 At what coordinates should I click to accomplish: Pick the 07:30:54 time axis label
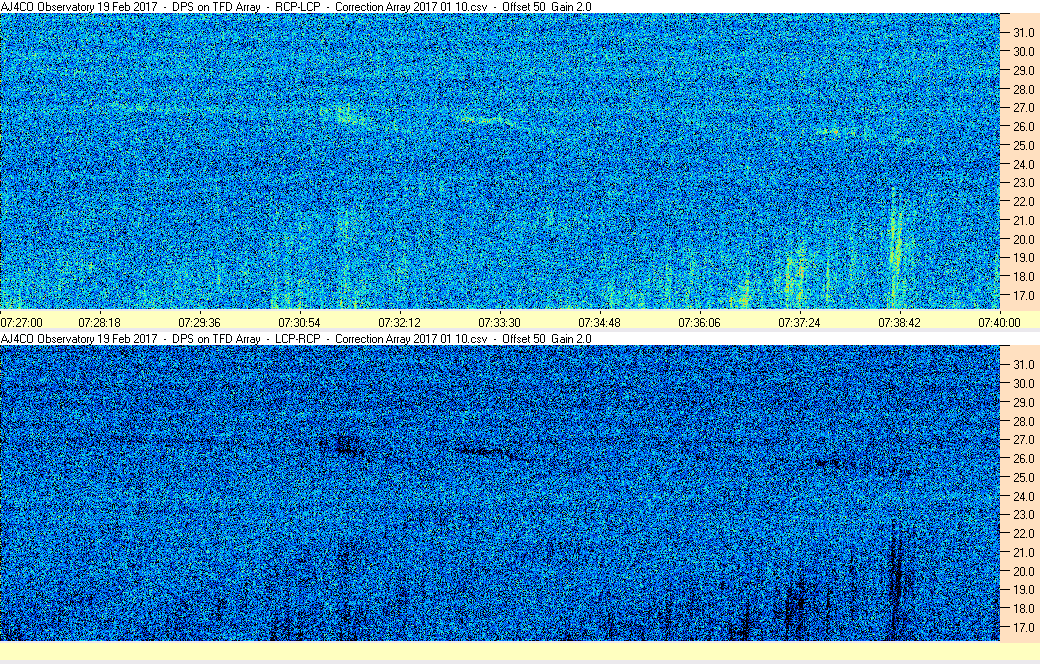pyautogui.click(x=299, y=323)
